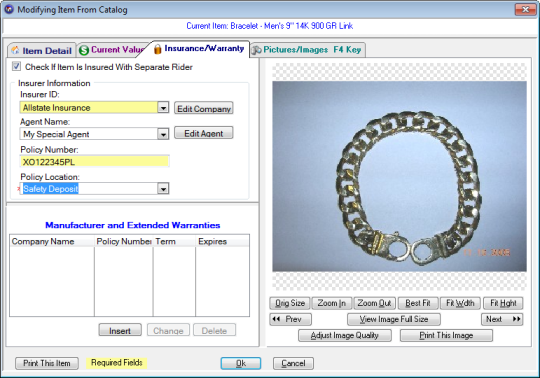This screenshot has width=540, height=378.
Task: Open the Agent Name dropdown arrow
Action: click(163, 134)
